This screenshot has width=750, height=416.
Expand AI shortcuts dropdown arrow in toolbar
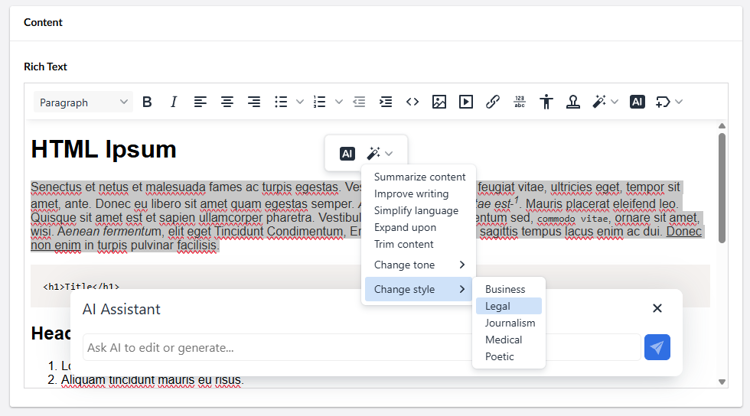615,102
